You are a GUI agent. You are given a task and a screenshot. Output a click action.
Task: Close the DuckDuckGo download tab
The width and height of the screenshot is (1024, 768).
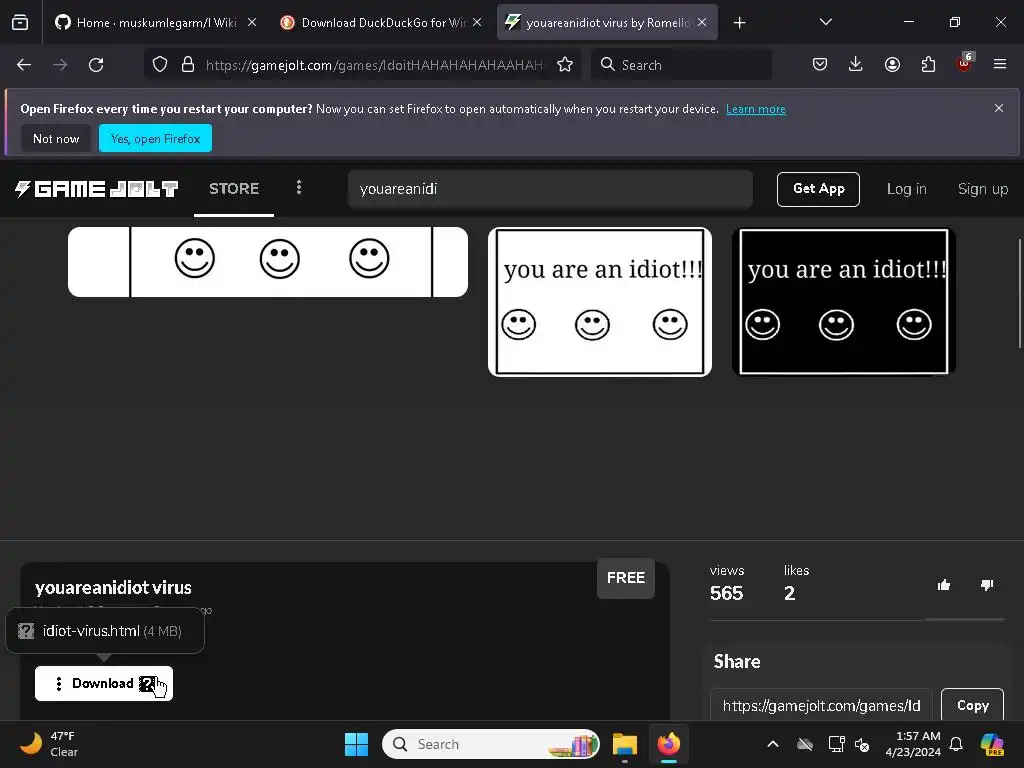click(x=477, y=22)
